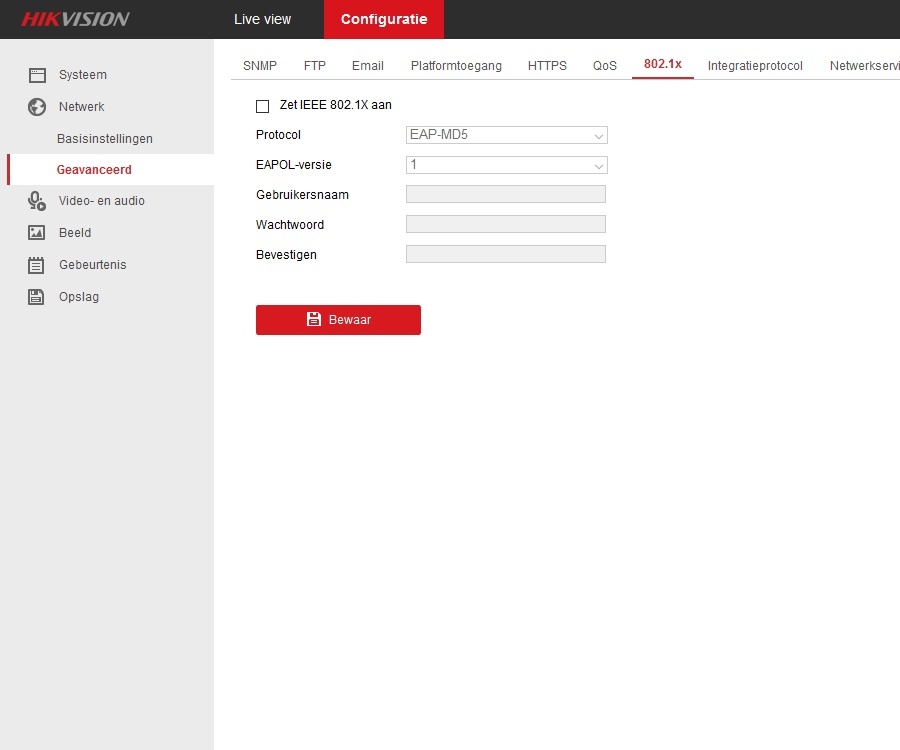Click the Hikvision logo
This screenshot has width=900, height=750.
point(75,20)
